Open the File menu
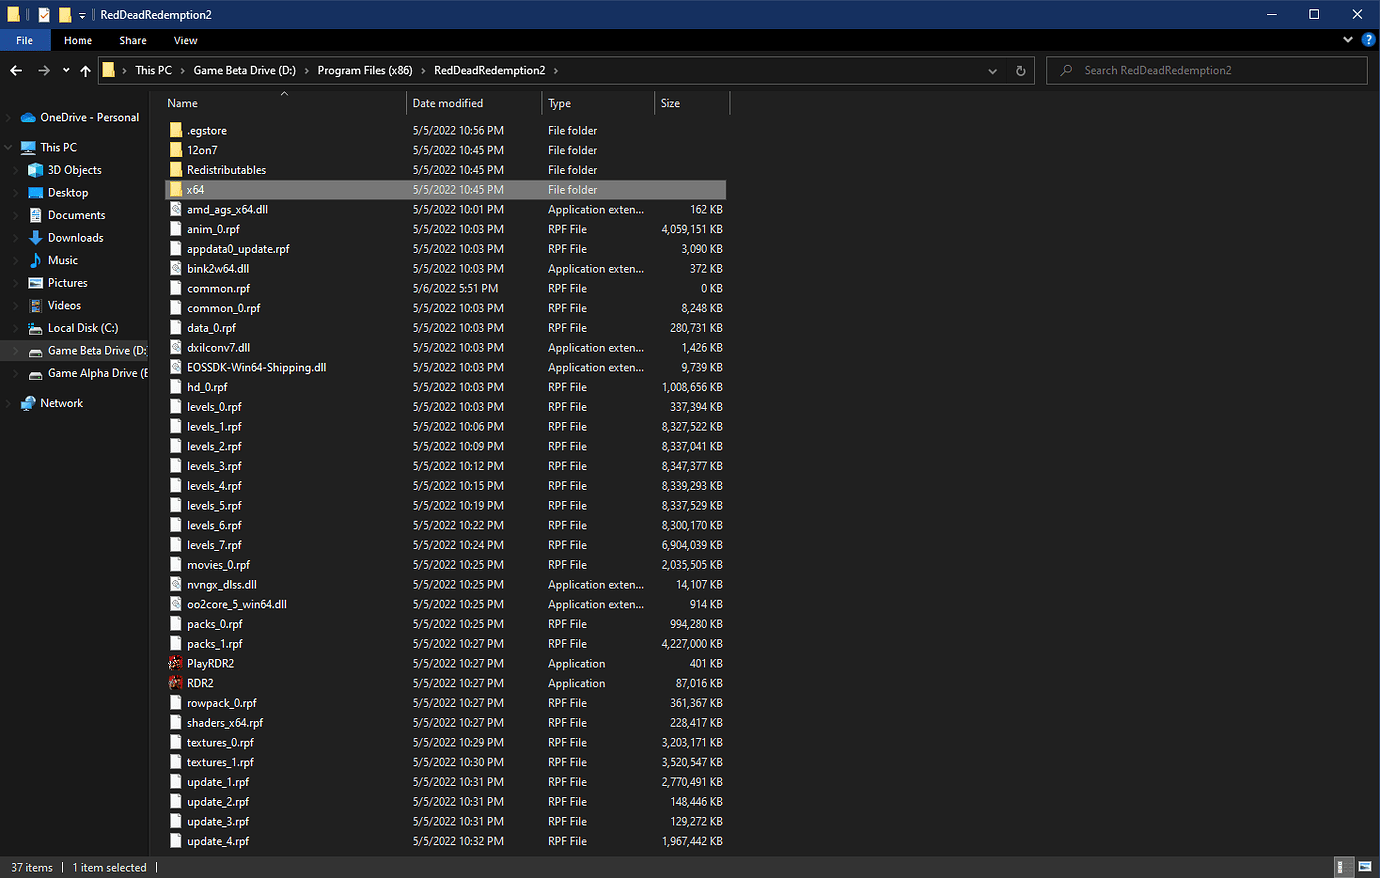This screenshot has height=878, width=1380. tap(24, 40)
